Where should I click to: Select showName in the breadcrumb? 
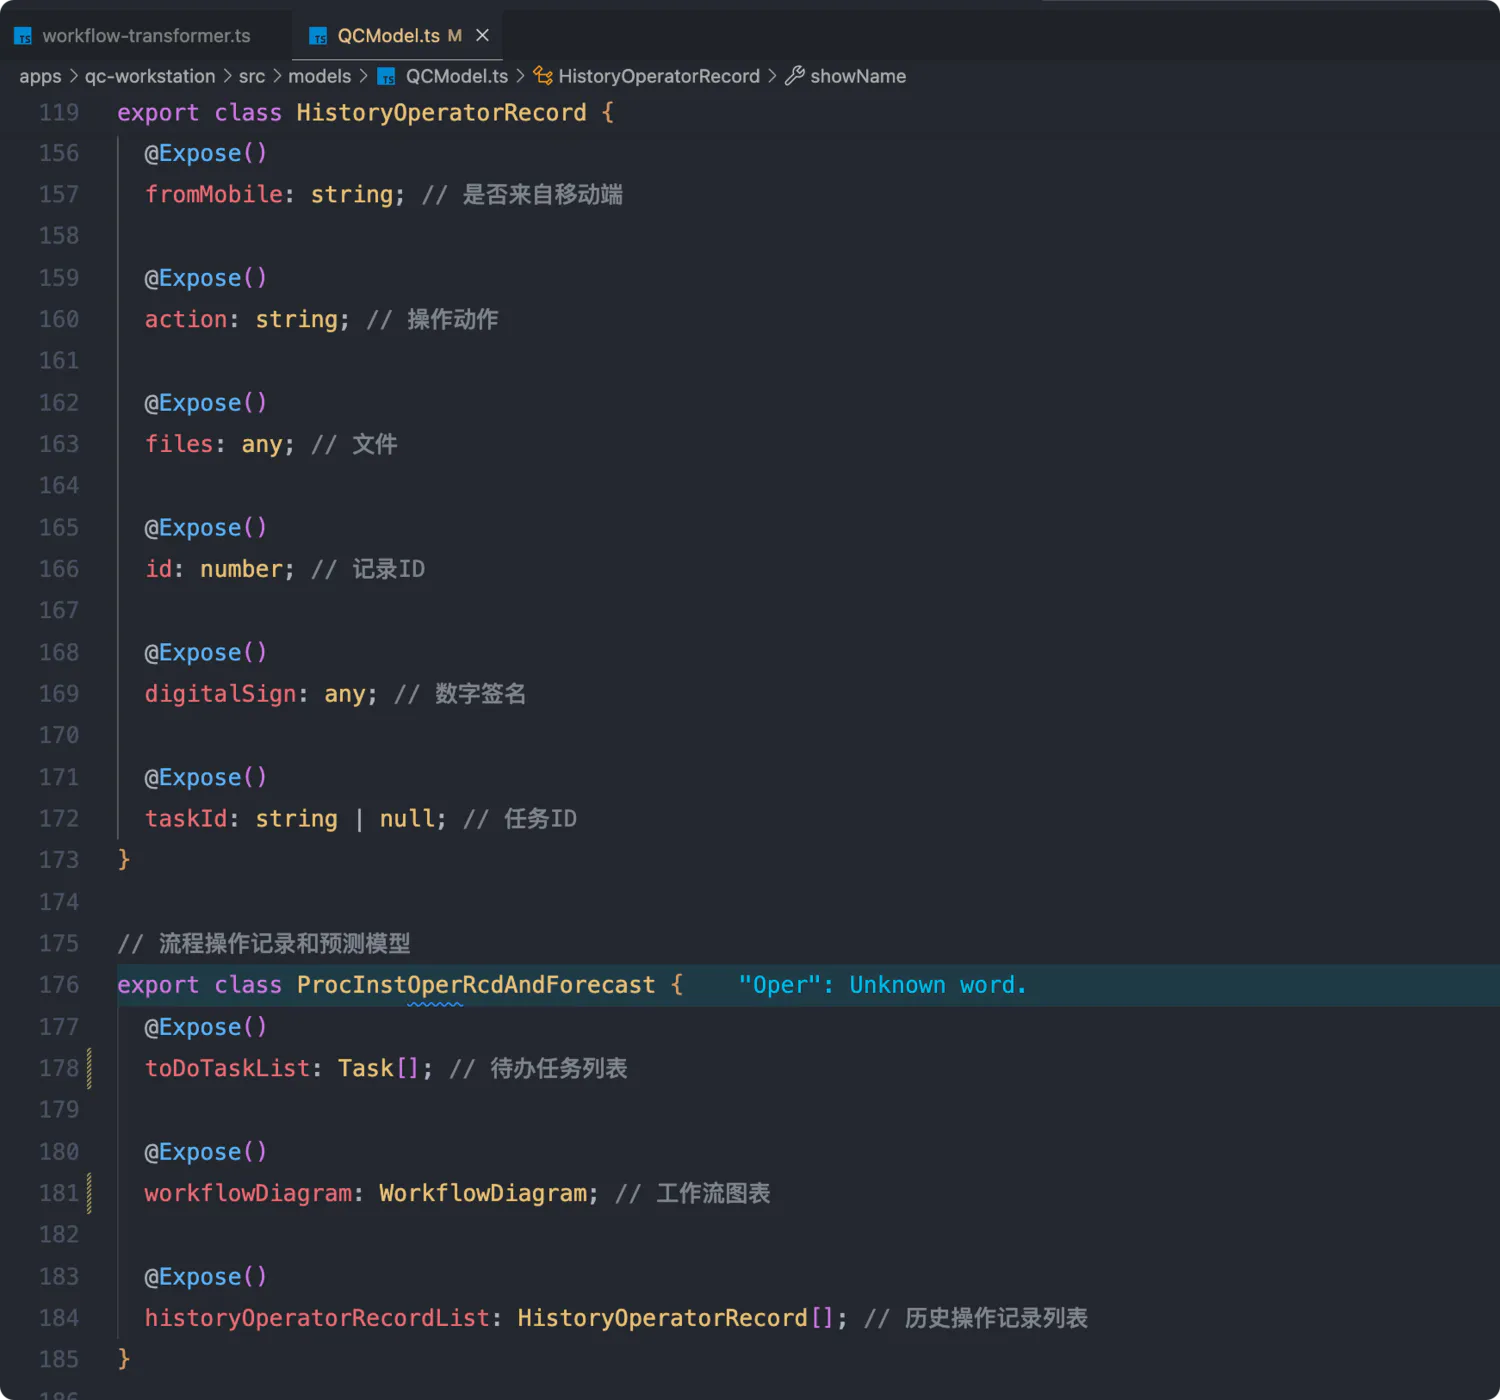858,77
